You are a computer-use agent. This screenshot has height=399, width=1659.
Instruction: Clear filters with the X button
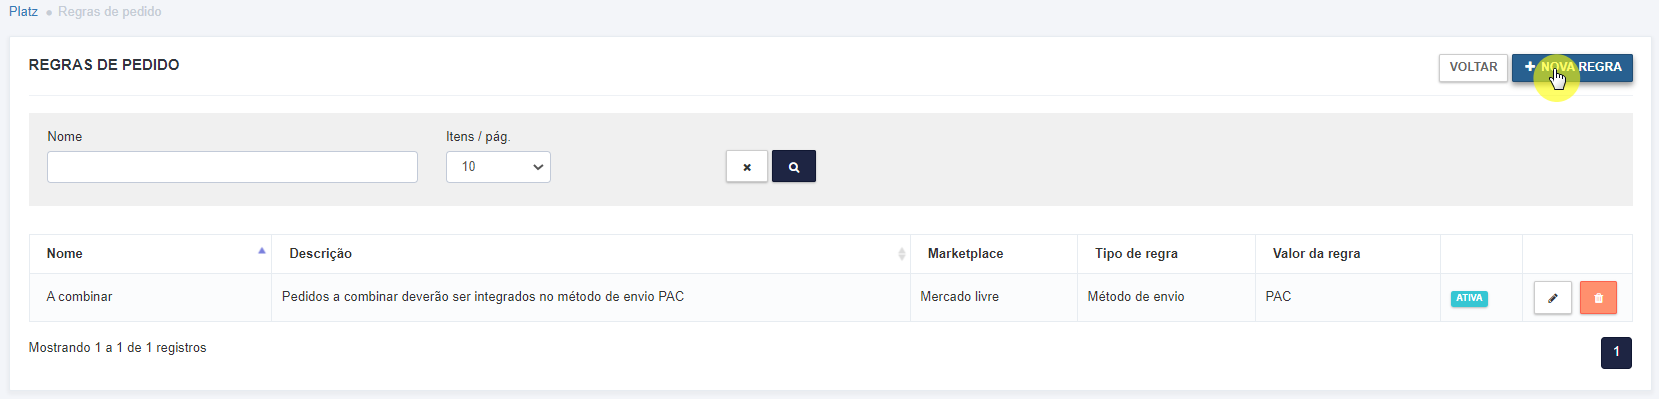click(x=747, y=166)
